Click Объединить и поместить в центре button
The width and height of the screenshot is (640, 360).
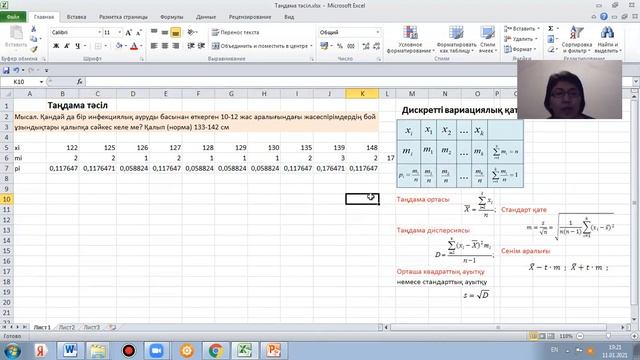260,46
